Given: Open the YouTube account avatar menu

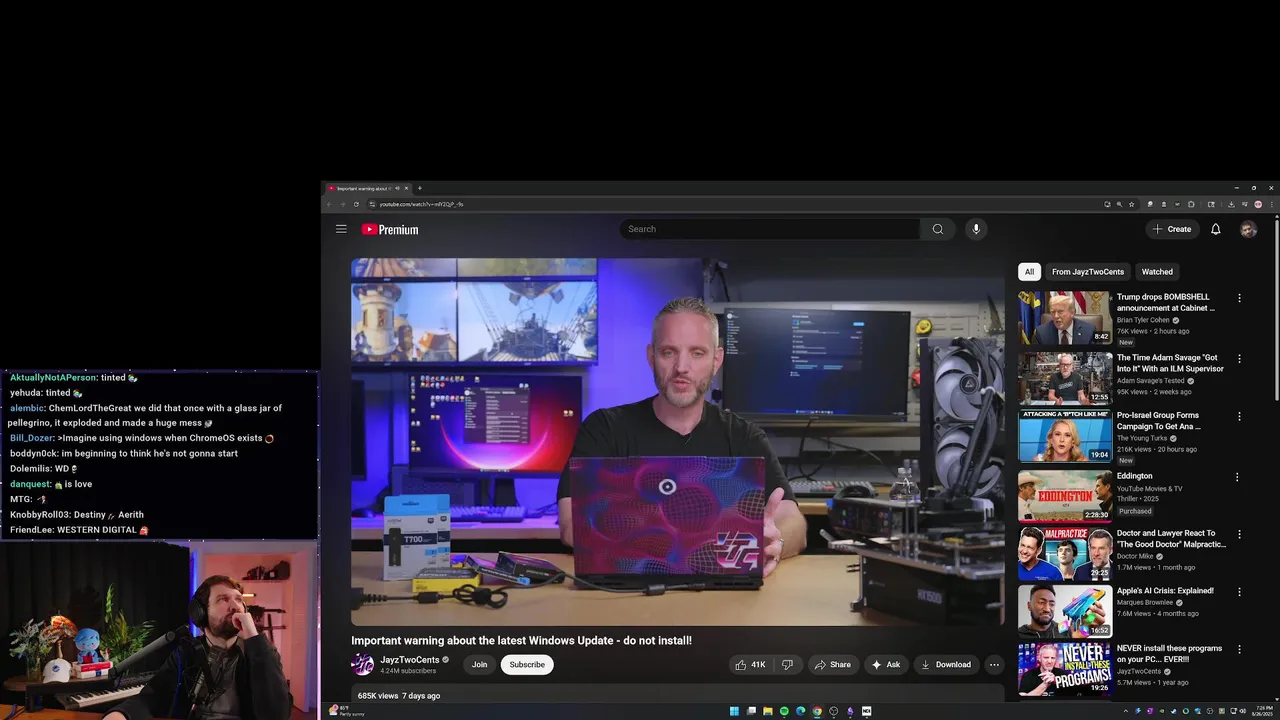Looking at the screenshot, I should pos(1248,229).
